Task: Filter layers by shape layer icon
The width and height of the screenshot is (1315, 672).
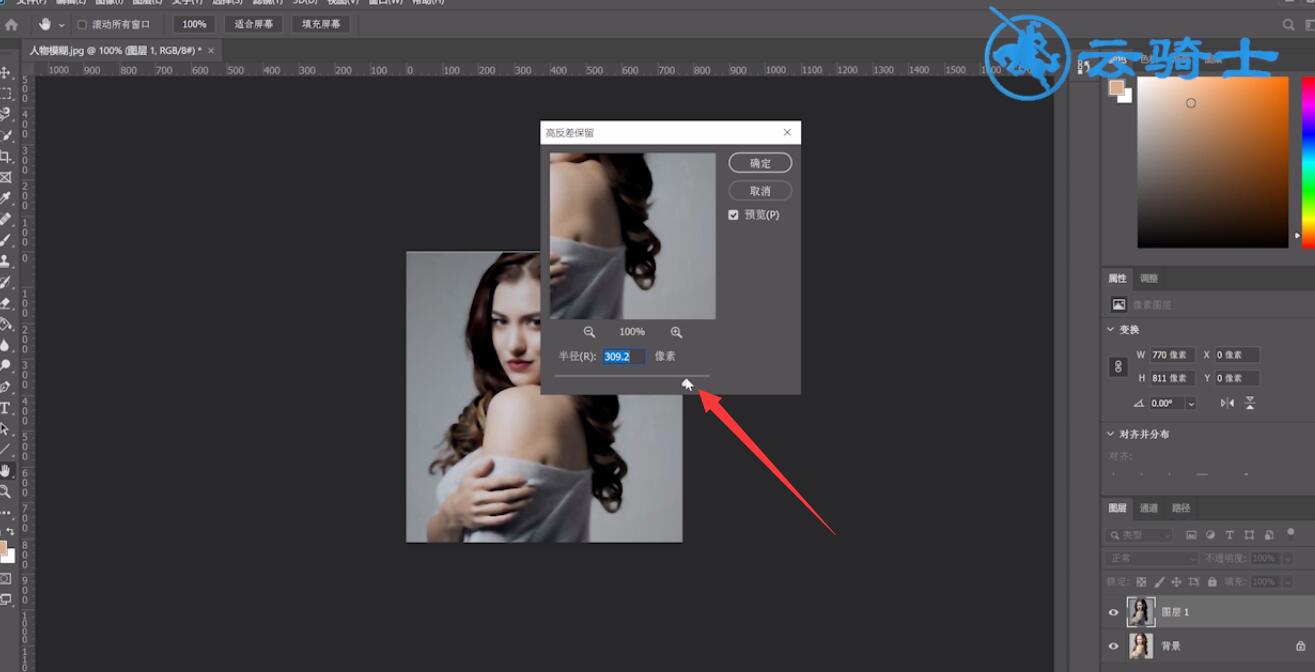Action: [1249, 535]
